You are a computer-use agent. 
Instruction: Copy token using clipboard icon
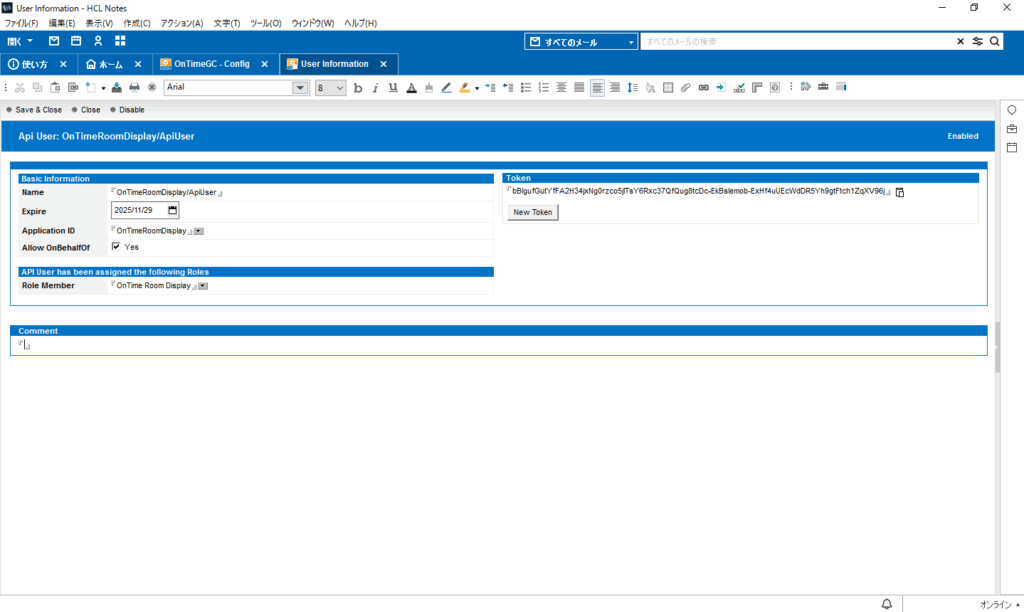pos(899,192)
